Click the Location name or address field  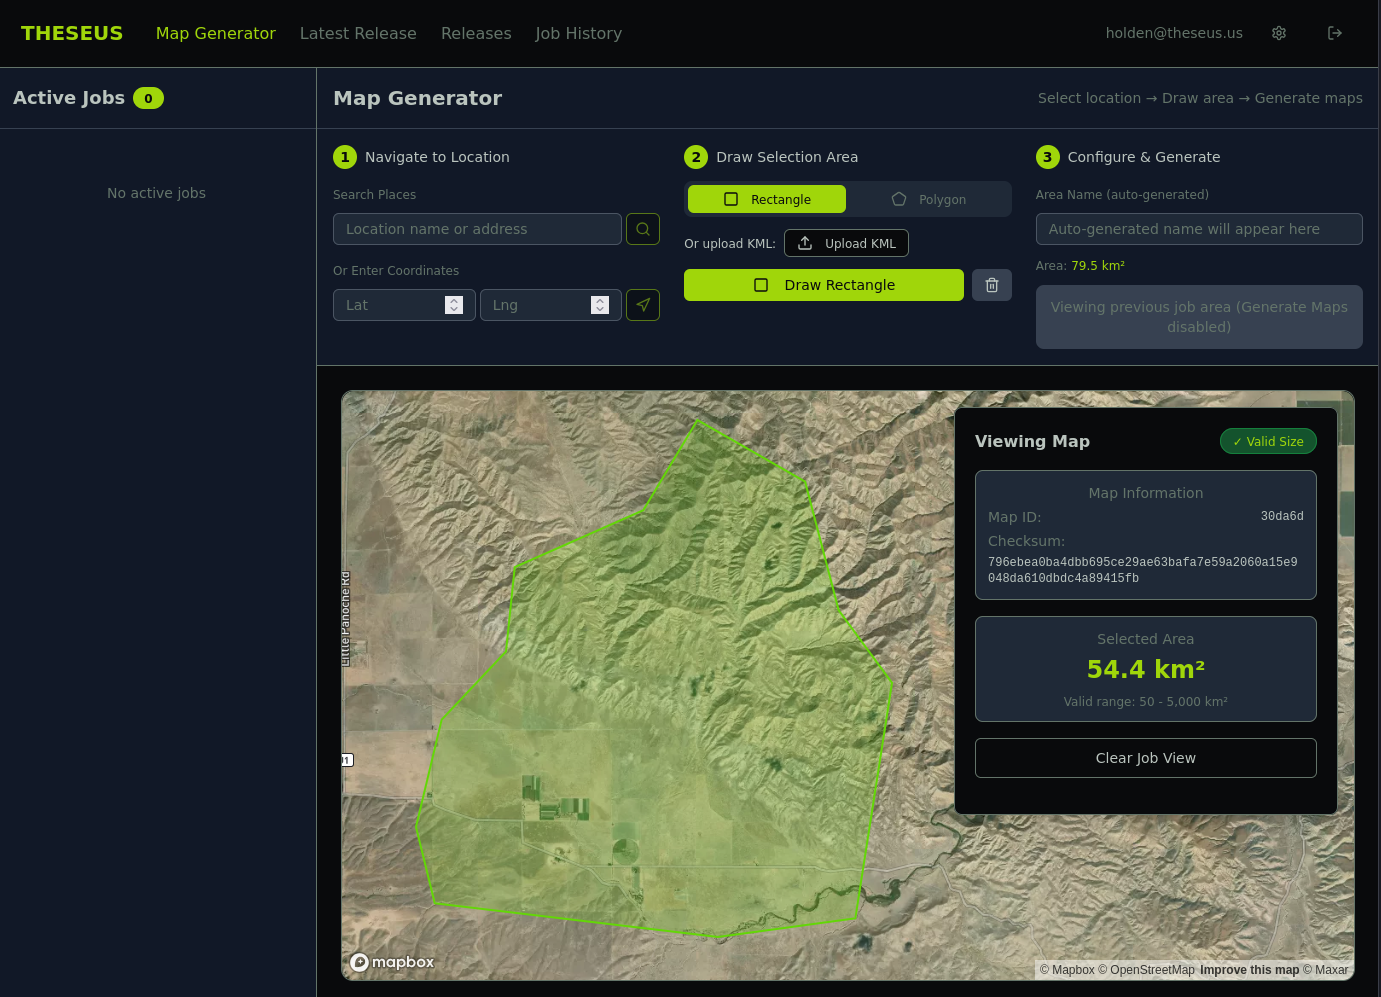(x=477, y=229)
